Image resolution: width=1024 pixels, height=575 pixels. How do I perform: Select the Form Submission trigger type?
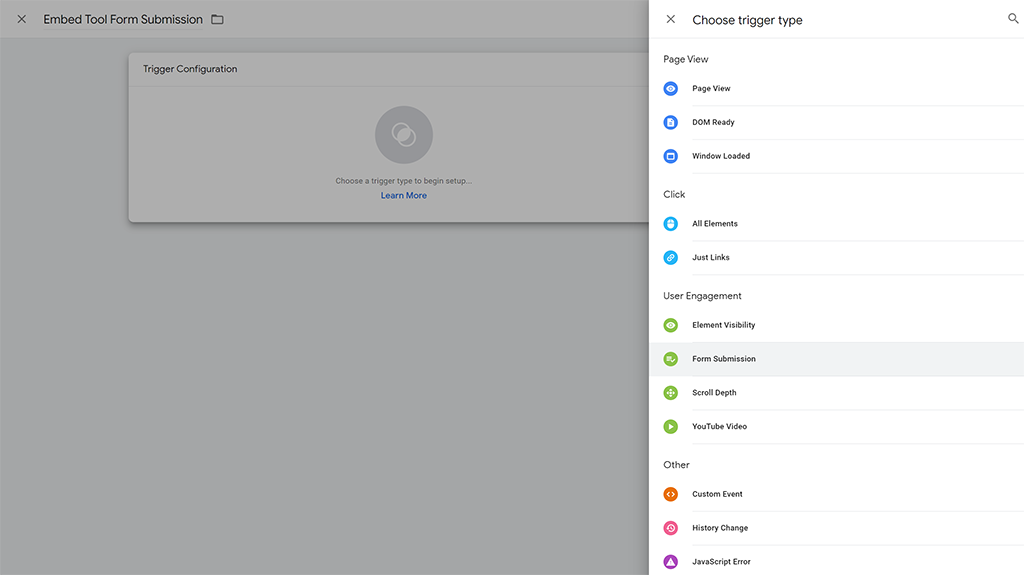(x=724, y=359)
